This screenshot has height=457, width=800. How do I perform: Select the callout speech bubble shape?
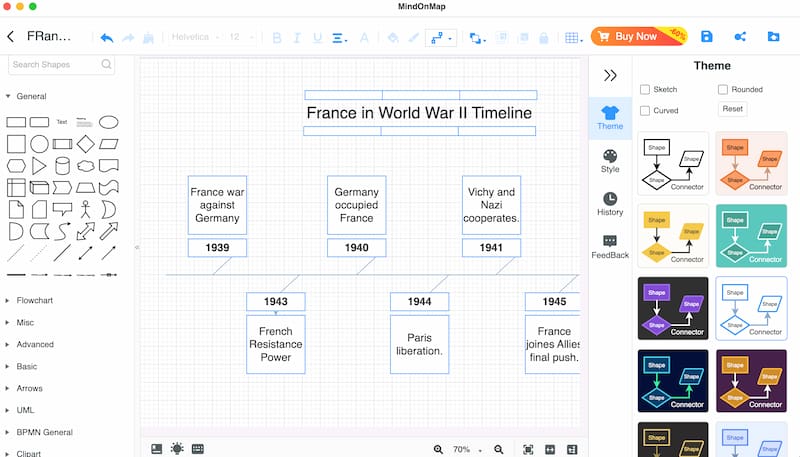pos(62,209)
